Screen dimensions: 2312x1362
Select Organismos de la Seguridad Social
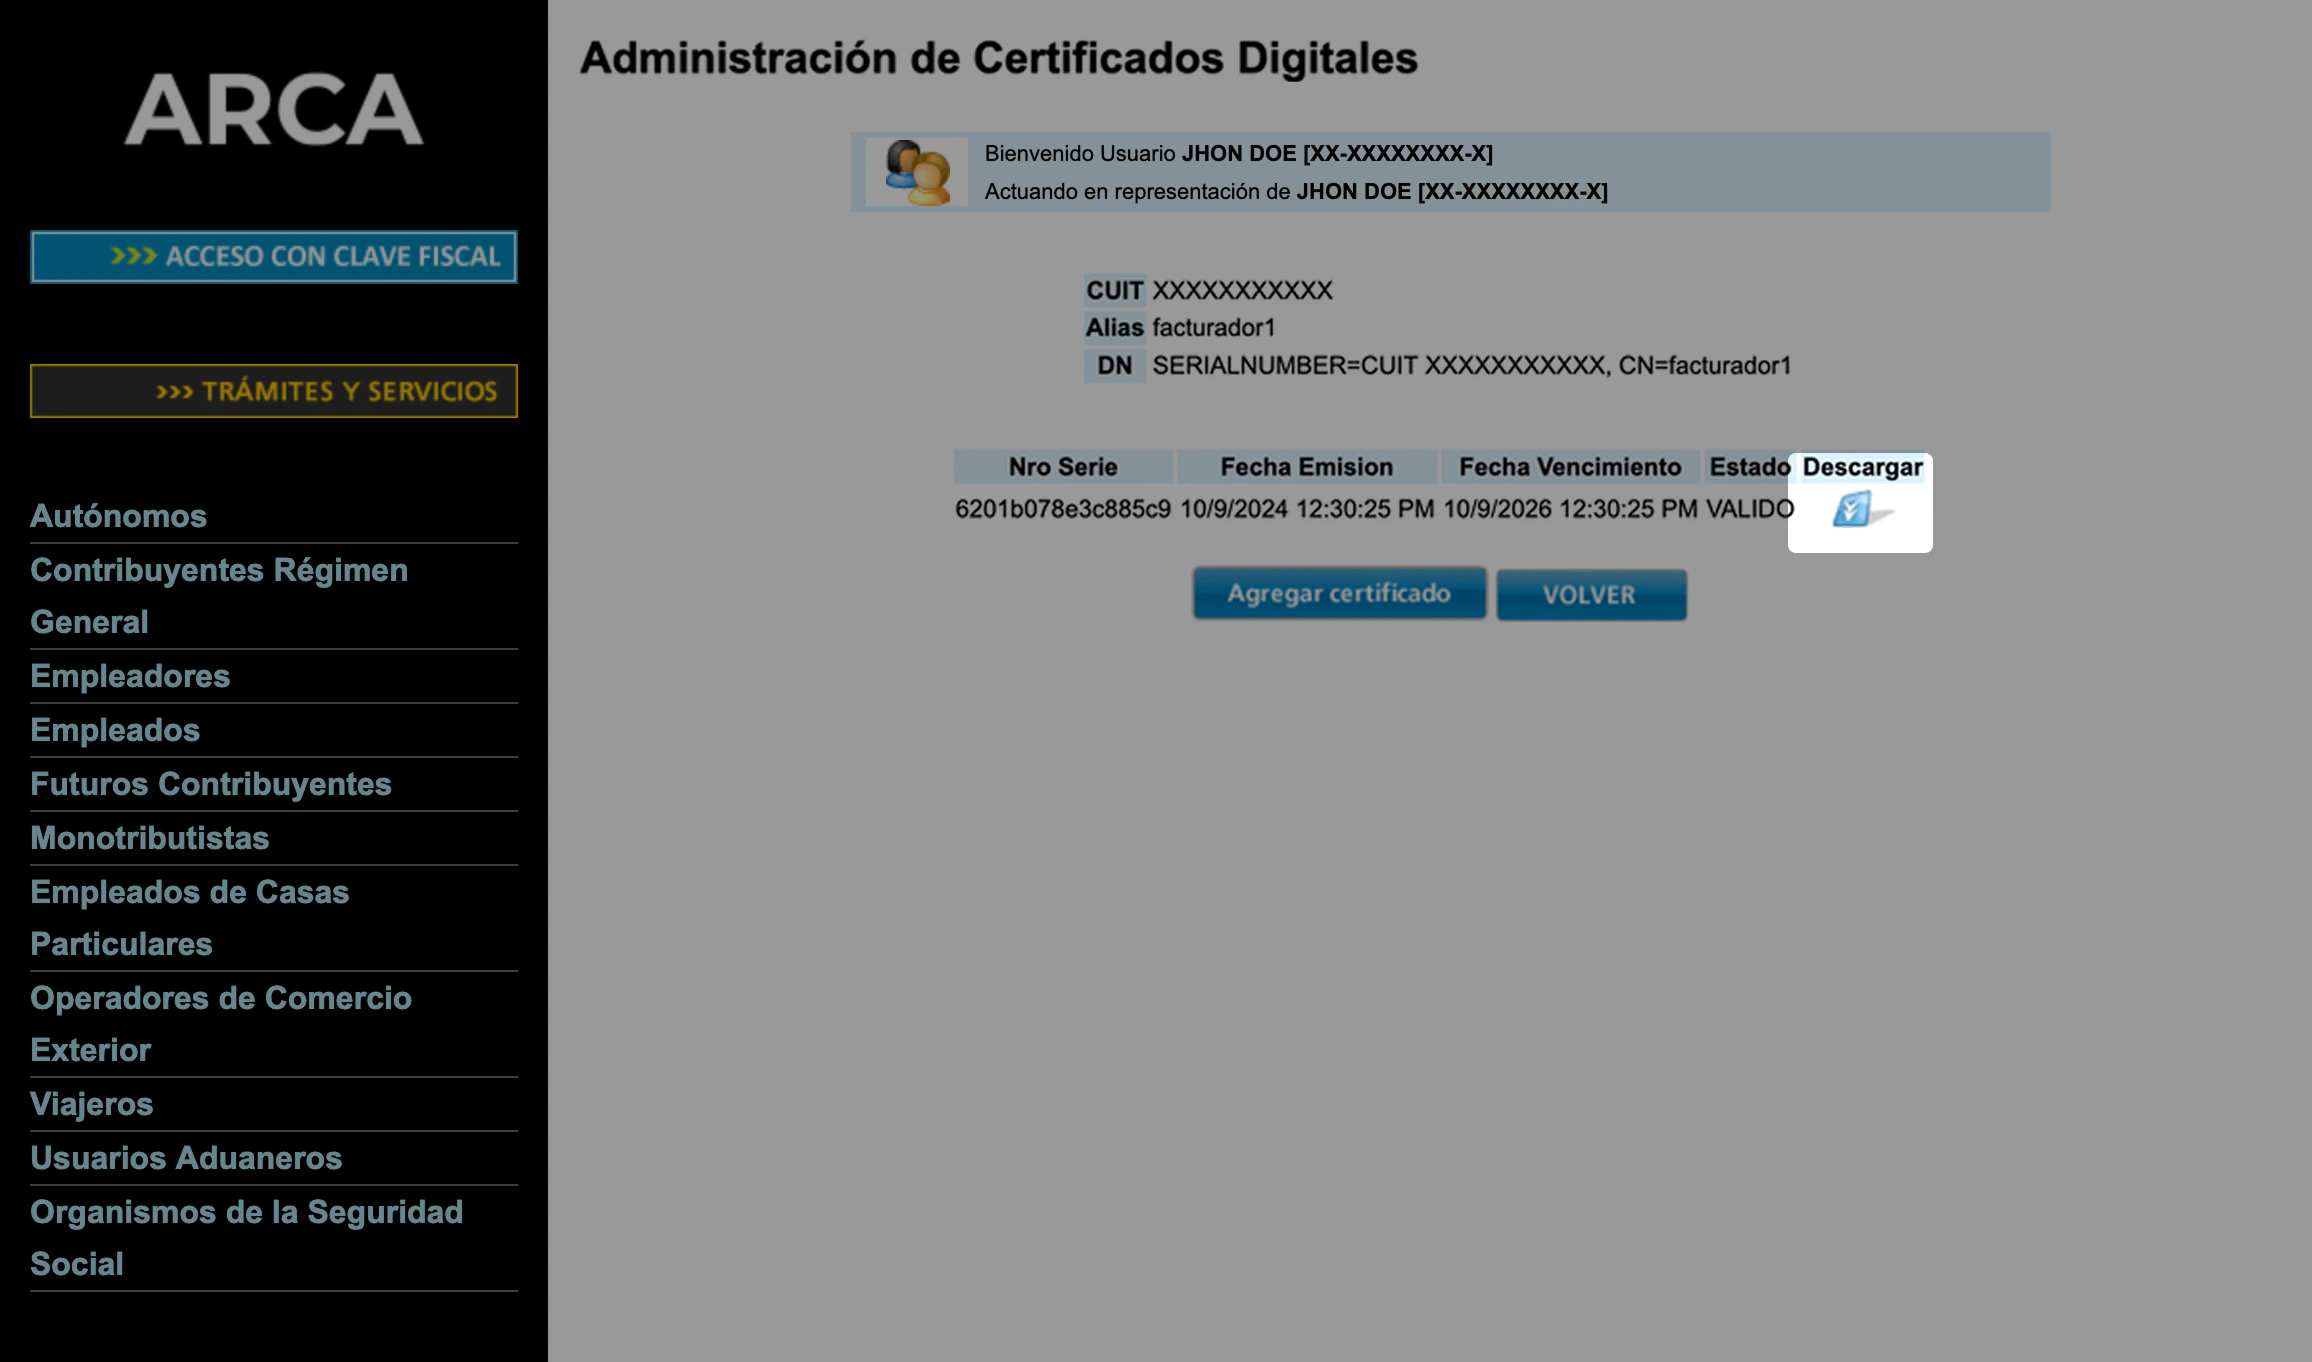[x=246, y=1237]
